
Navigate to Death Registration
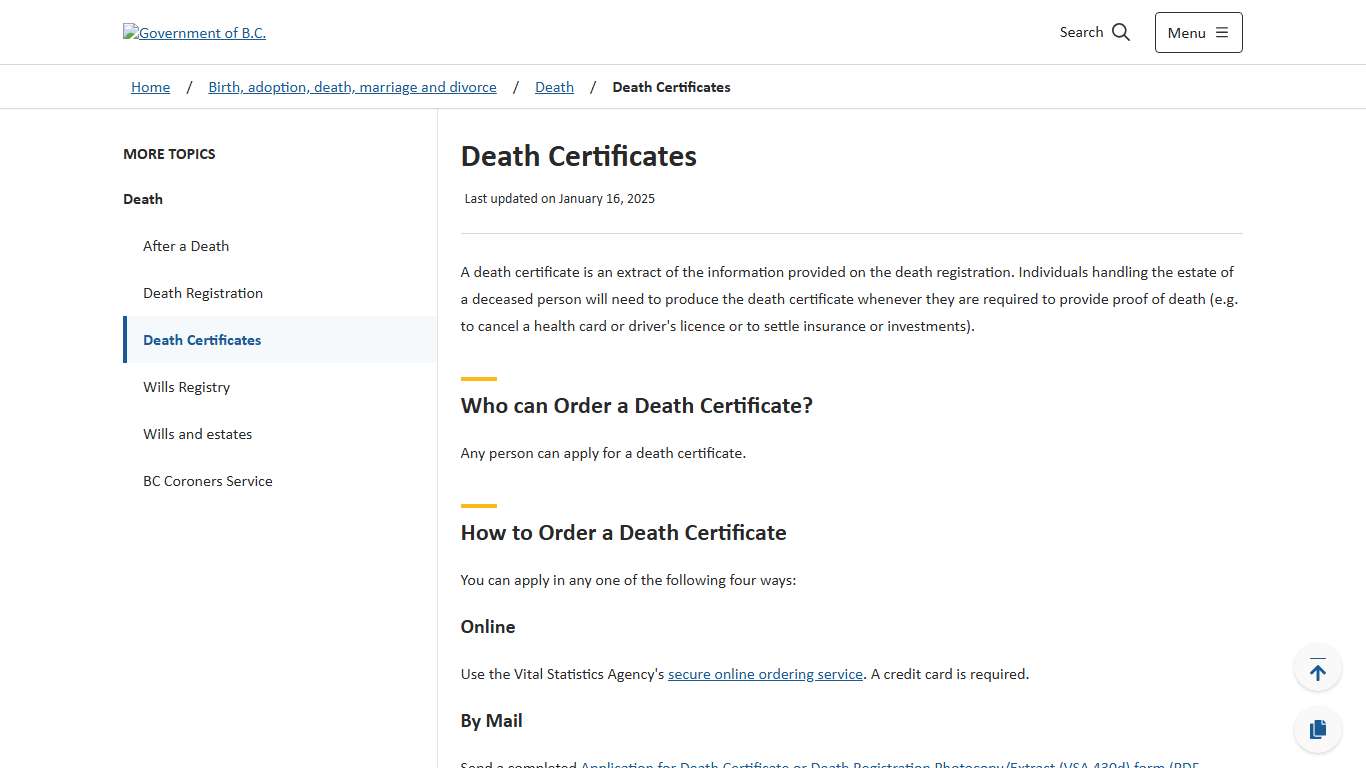(x=203, y=293)
